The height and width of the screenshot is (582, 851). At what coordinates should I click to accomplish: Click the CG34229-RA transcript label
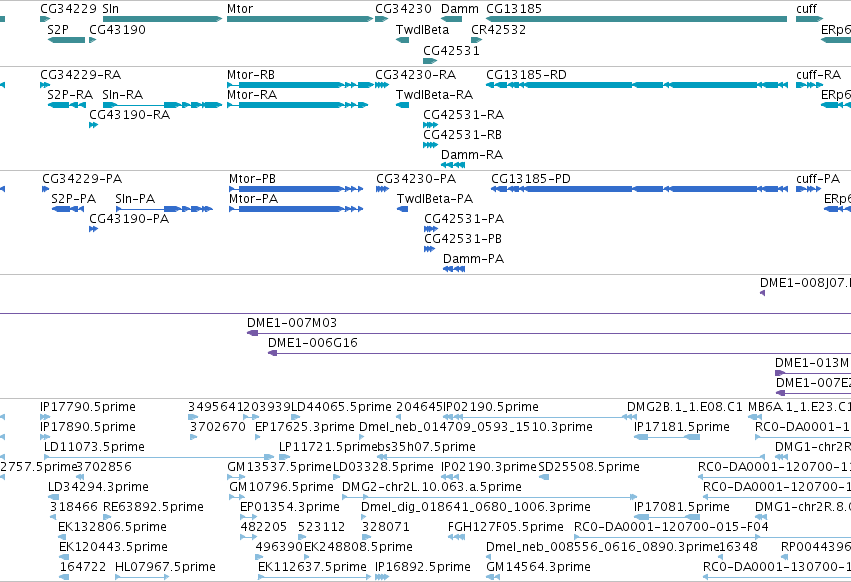click(80, 75)
